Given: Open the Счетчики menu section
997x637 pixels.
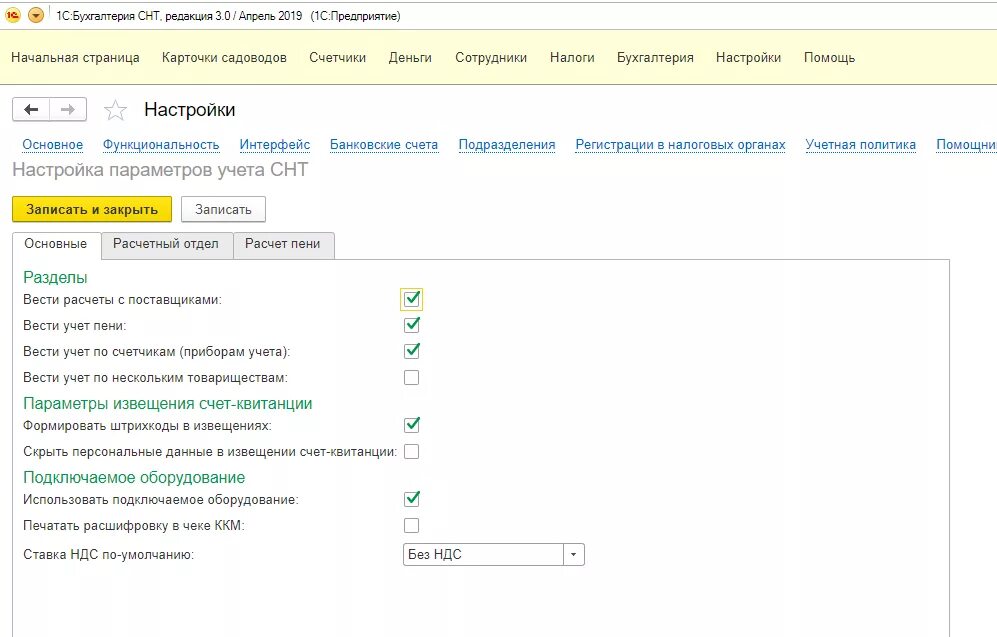Looking at the screenshot, I should tap(338, 58).
